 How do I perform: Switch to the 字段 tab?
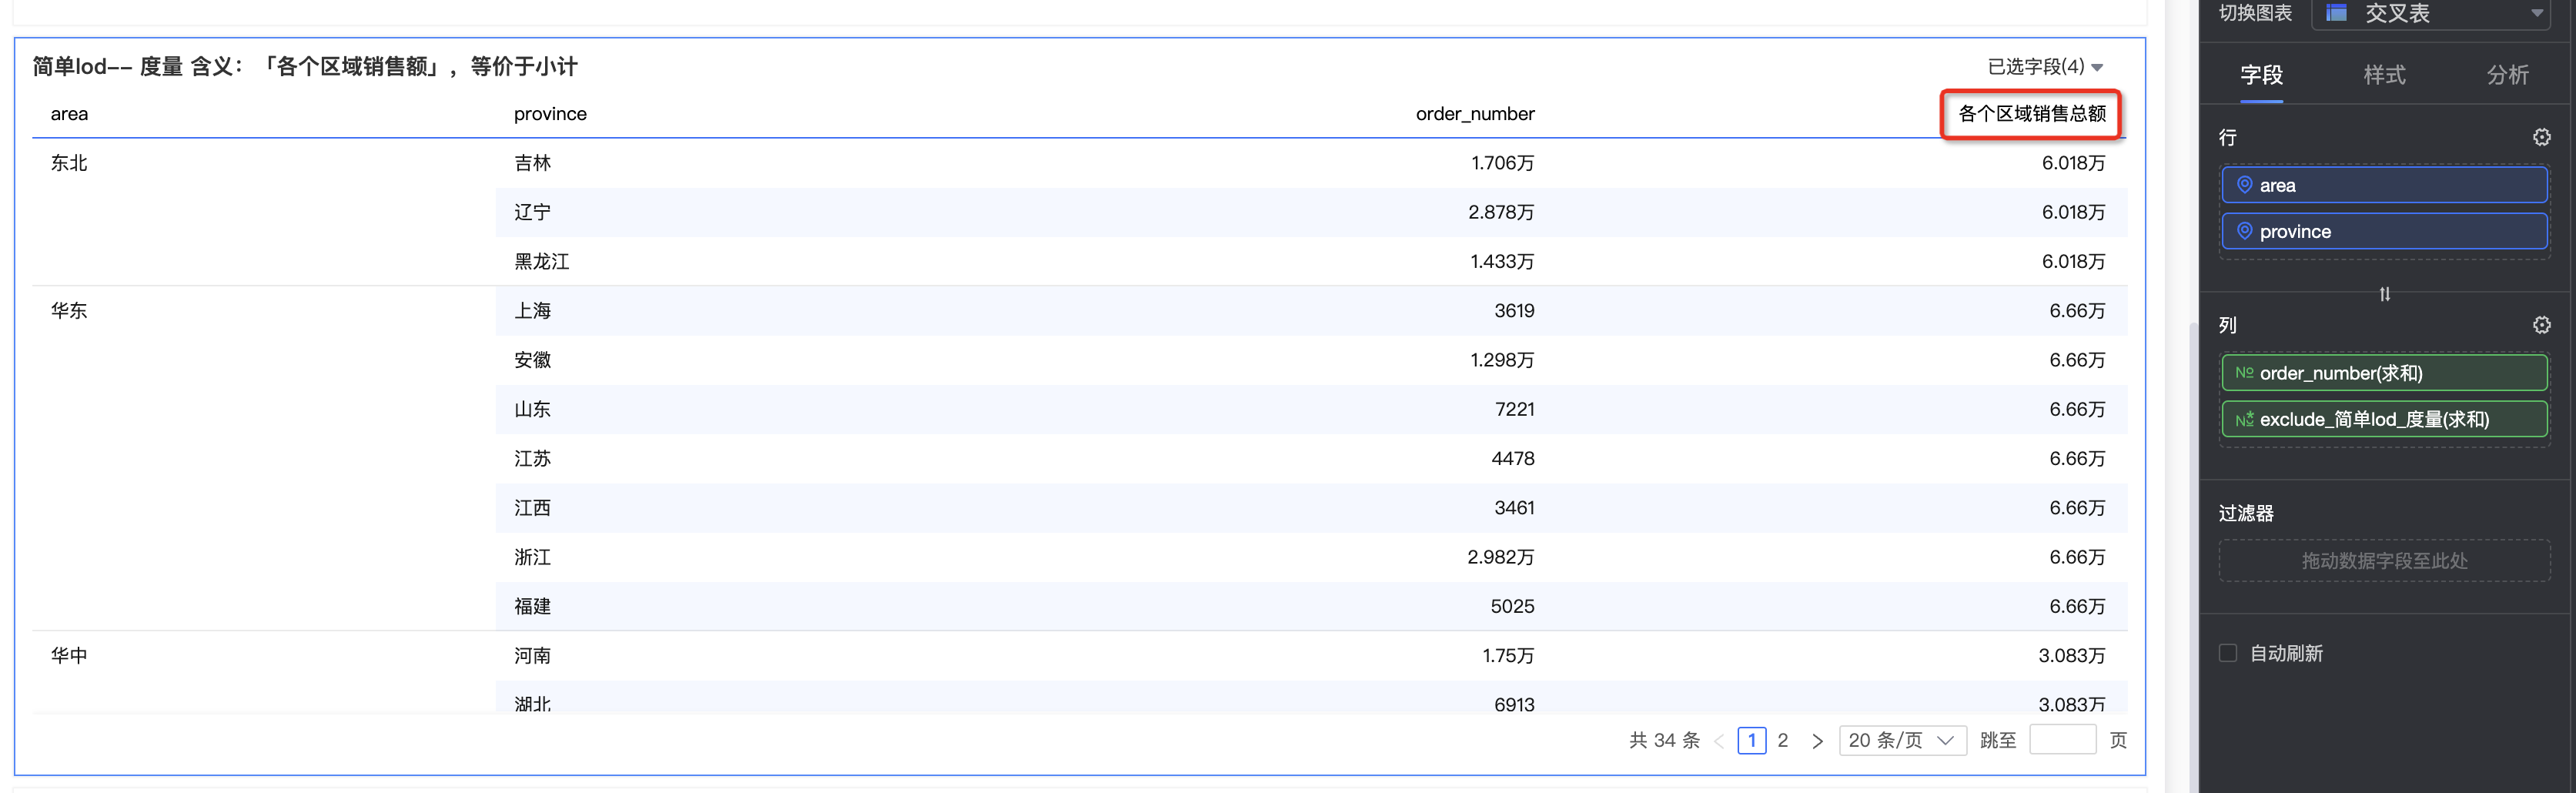(x=2261, y=75)
